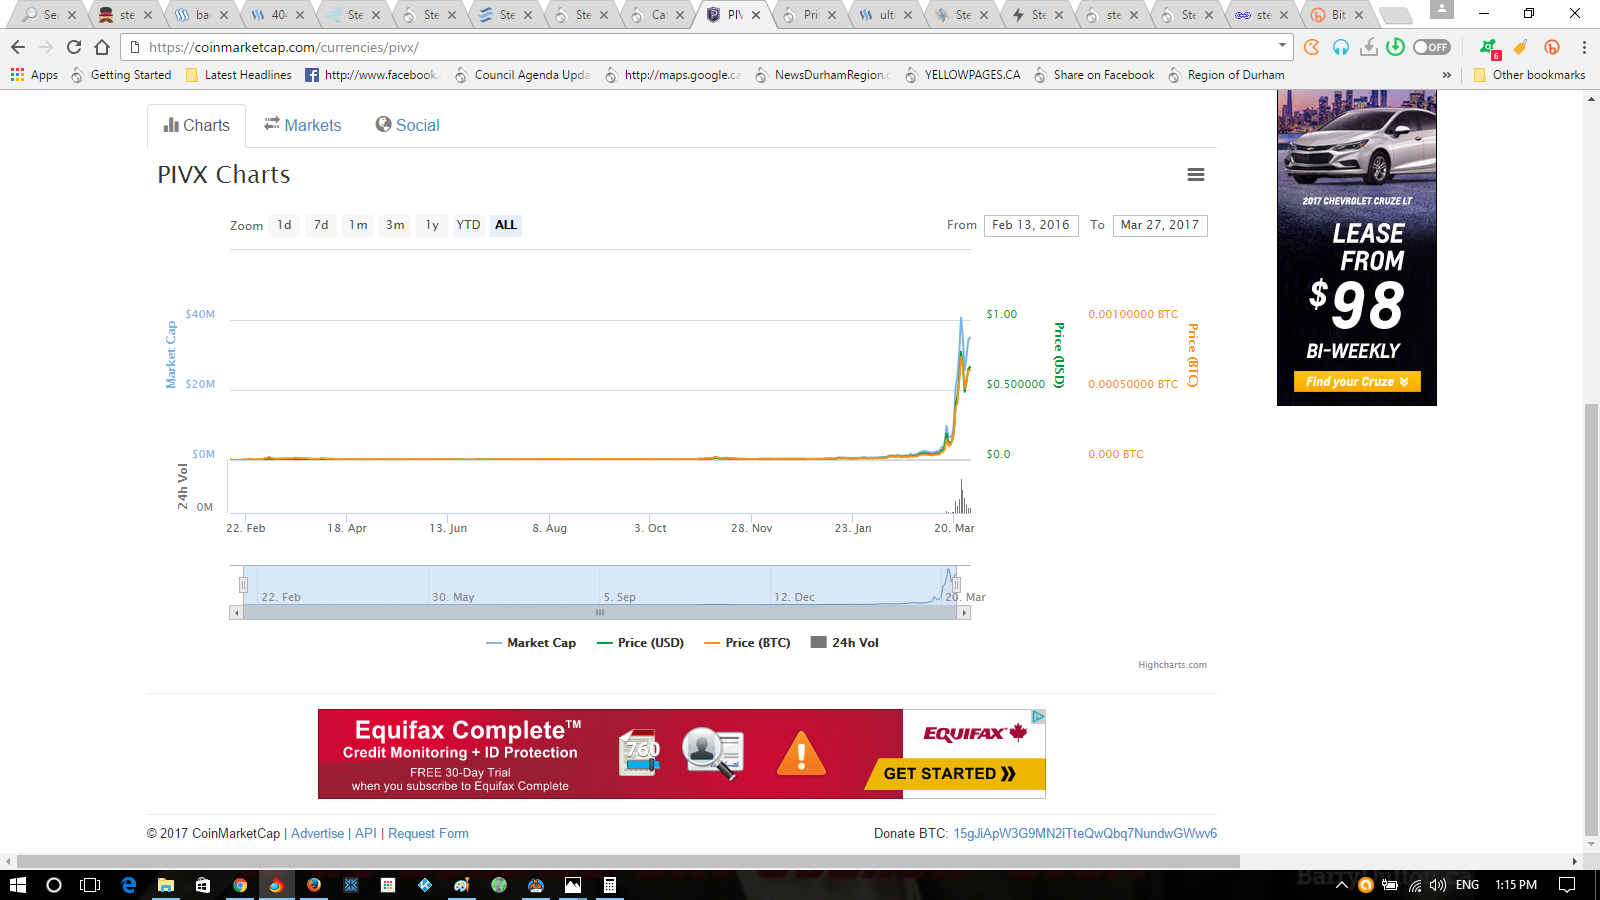Screen dimensions: 1600x900
Task: Open the API footer link
Action: point(366,833)
